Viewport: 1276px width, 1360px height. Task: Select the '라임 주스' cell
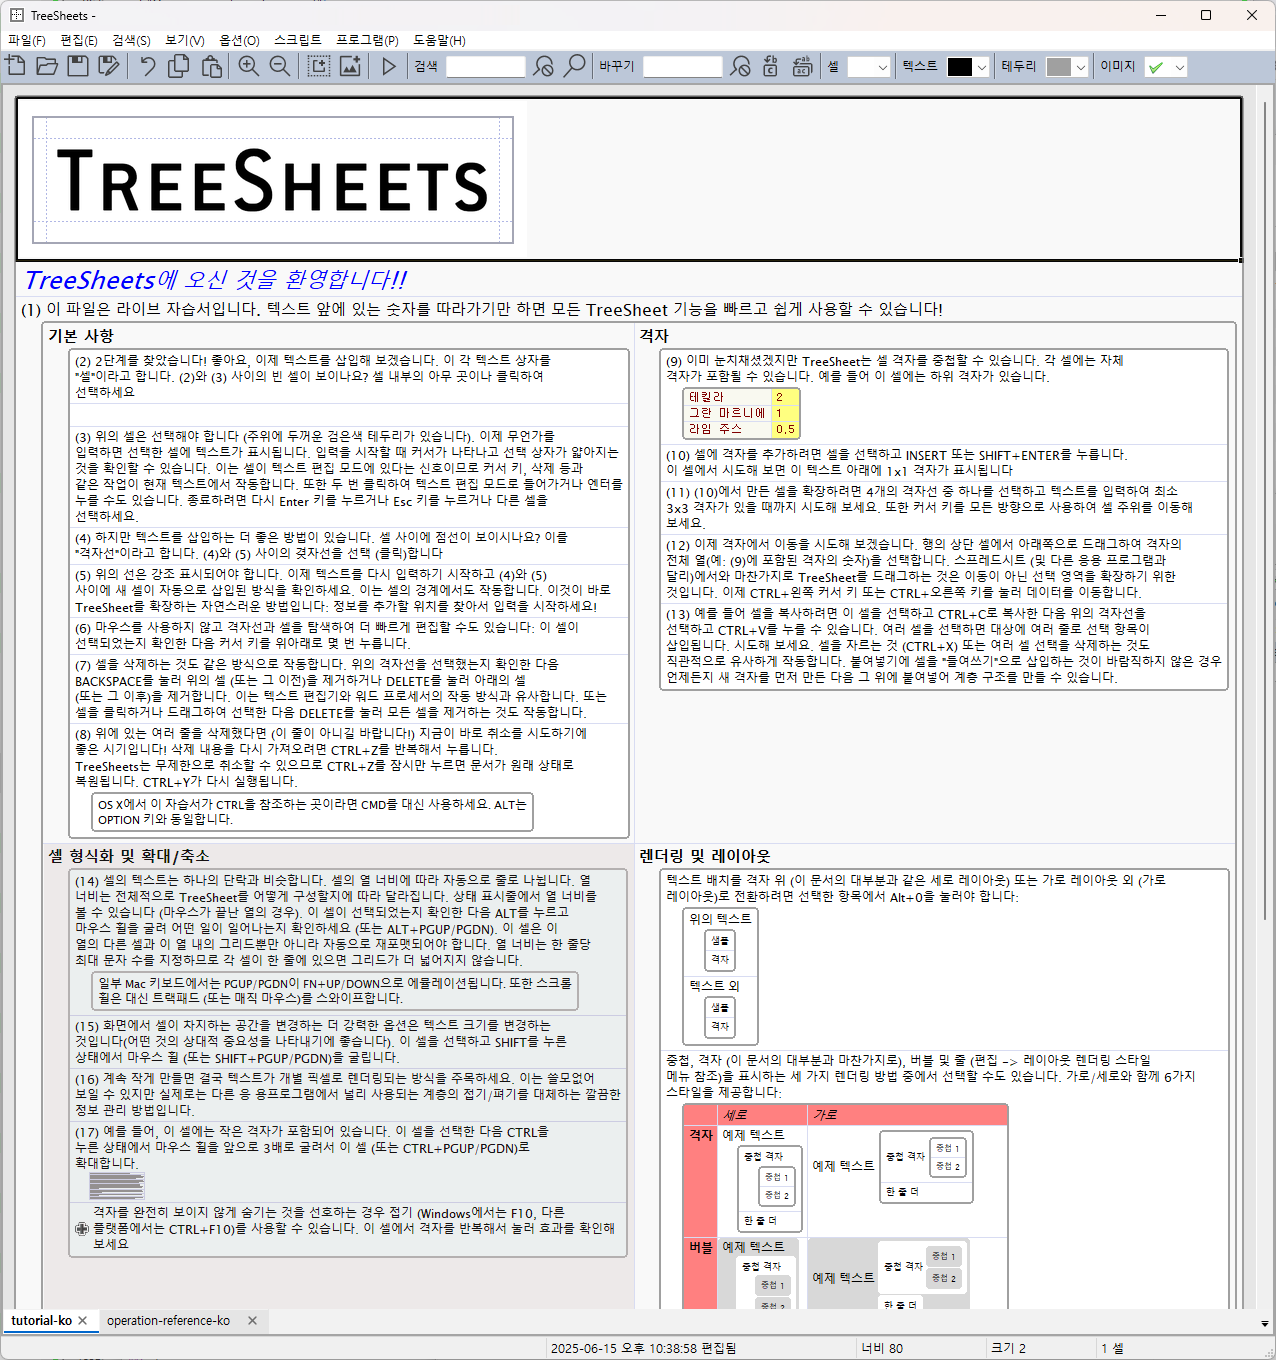click(x=728, y=429)
